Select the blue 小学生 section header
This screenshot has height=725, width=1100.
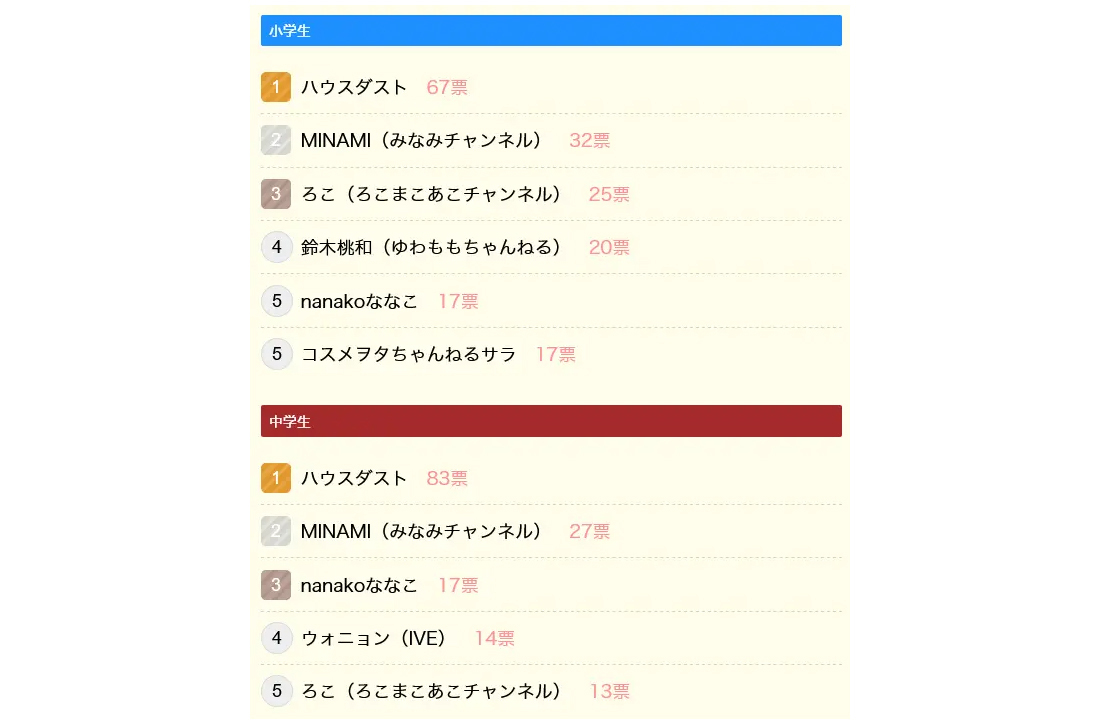[x=551, y=31]
